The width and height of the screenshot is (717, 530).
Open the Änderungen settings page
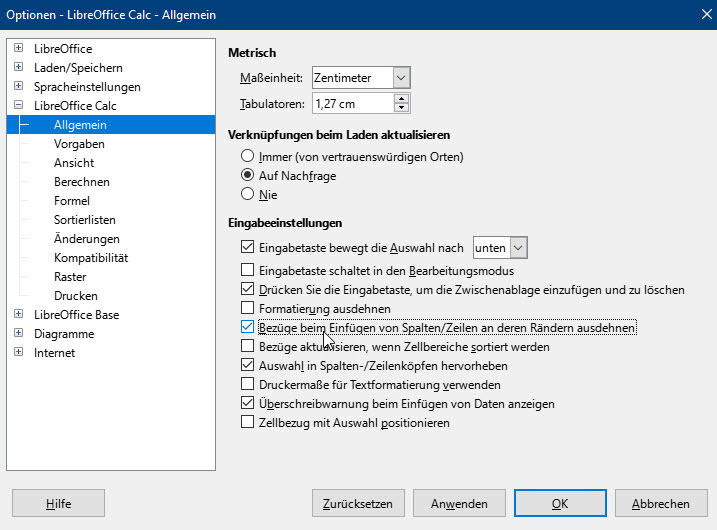87,239
